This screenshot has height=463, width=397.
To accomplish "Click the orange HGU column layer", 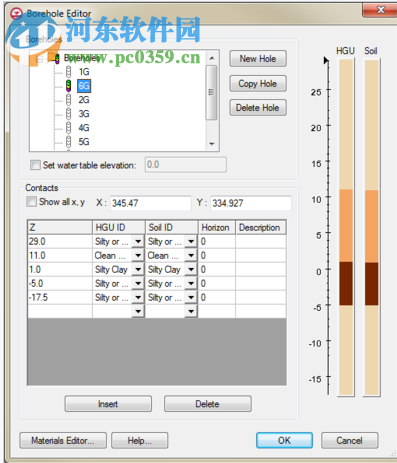I will click(346, 226).
